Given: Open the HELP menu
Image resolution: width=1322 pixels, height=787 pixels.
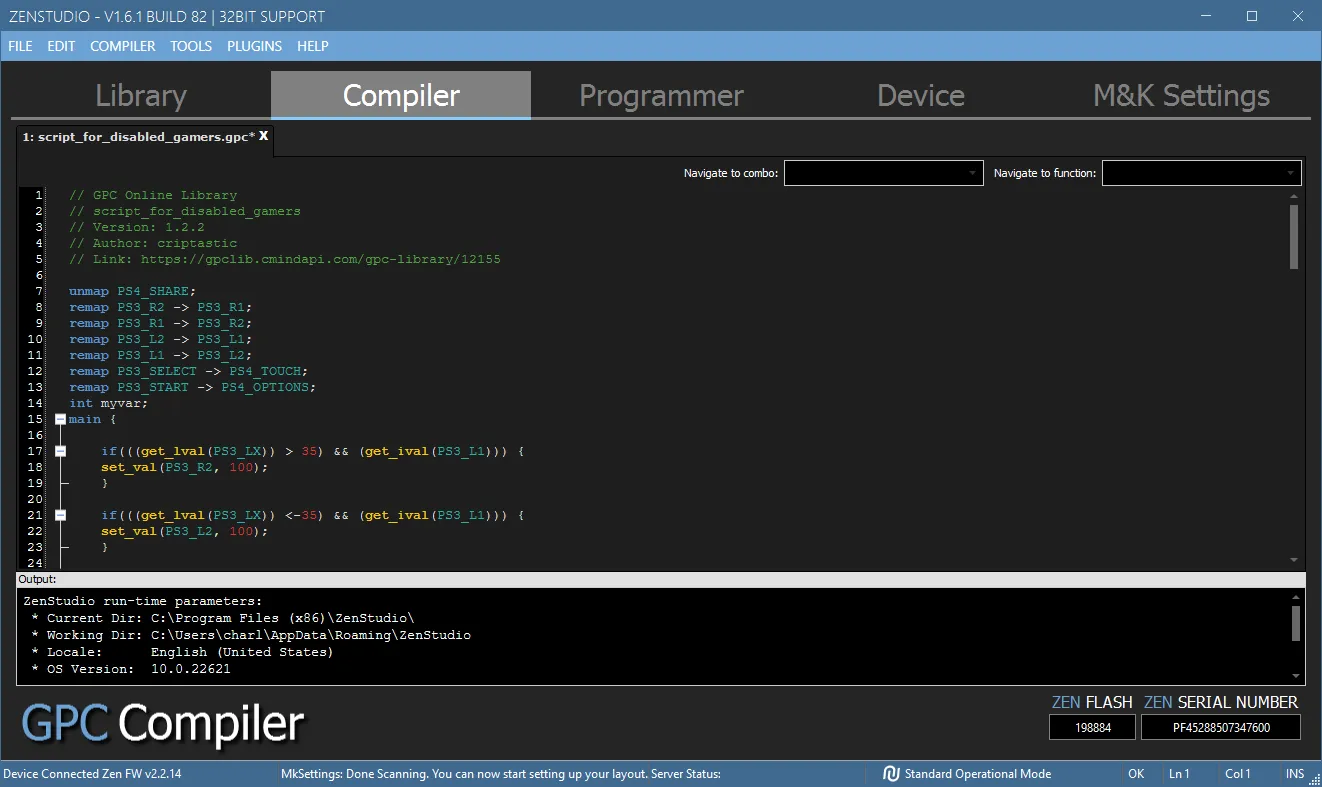Looking at the screenshot, I should [313, 46].
